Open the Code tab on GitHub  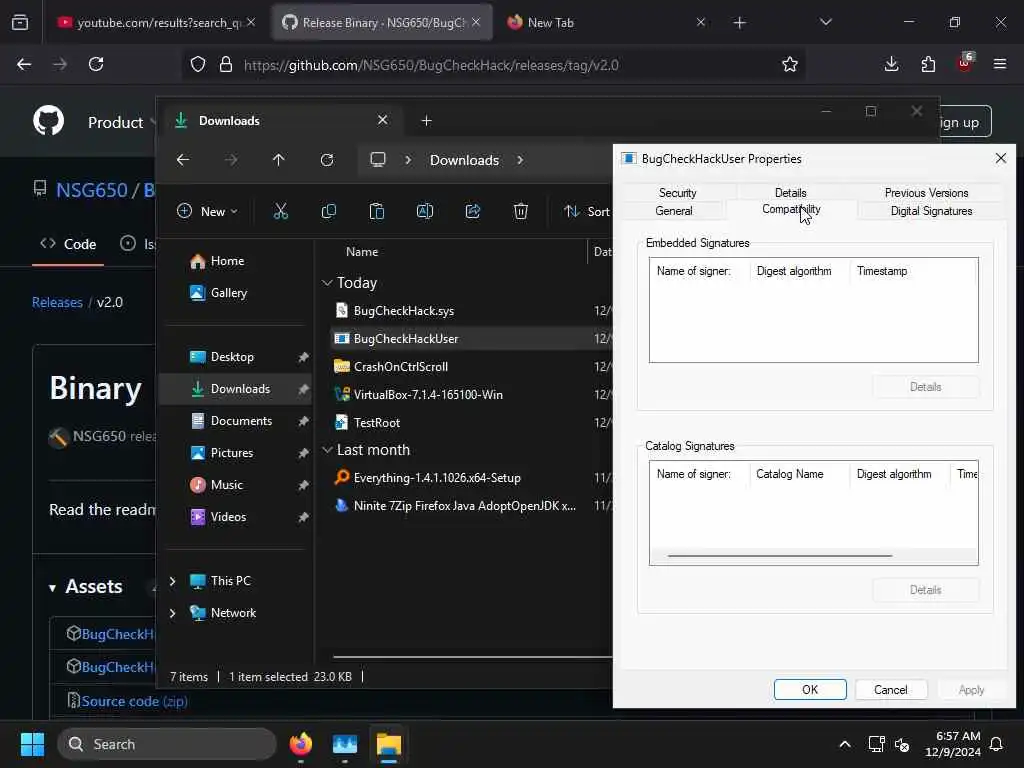[x=68, y=244]
